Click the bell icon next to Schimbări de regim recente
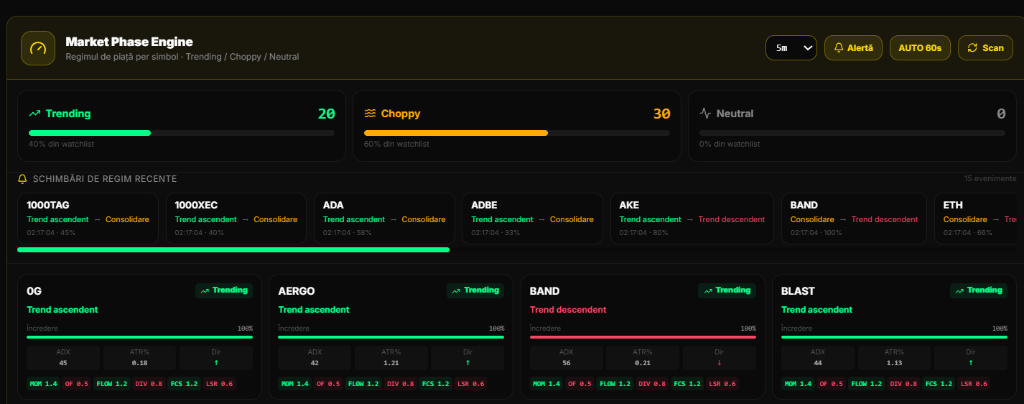Viewport: 1024px width, 404px height. pos(23,179)
